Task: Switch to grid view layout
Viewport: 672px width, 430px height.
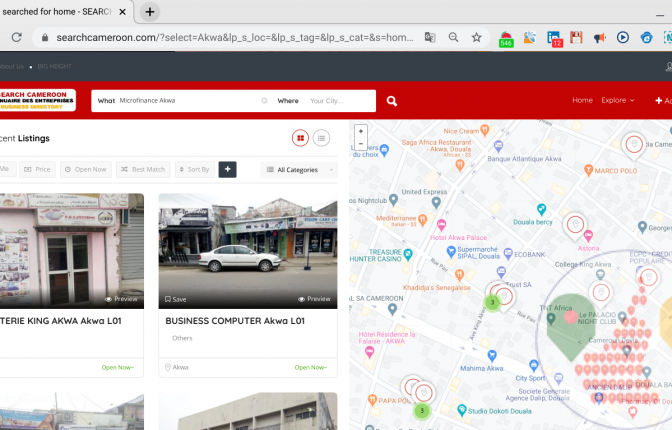Action: (x=300, y=138)
